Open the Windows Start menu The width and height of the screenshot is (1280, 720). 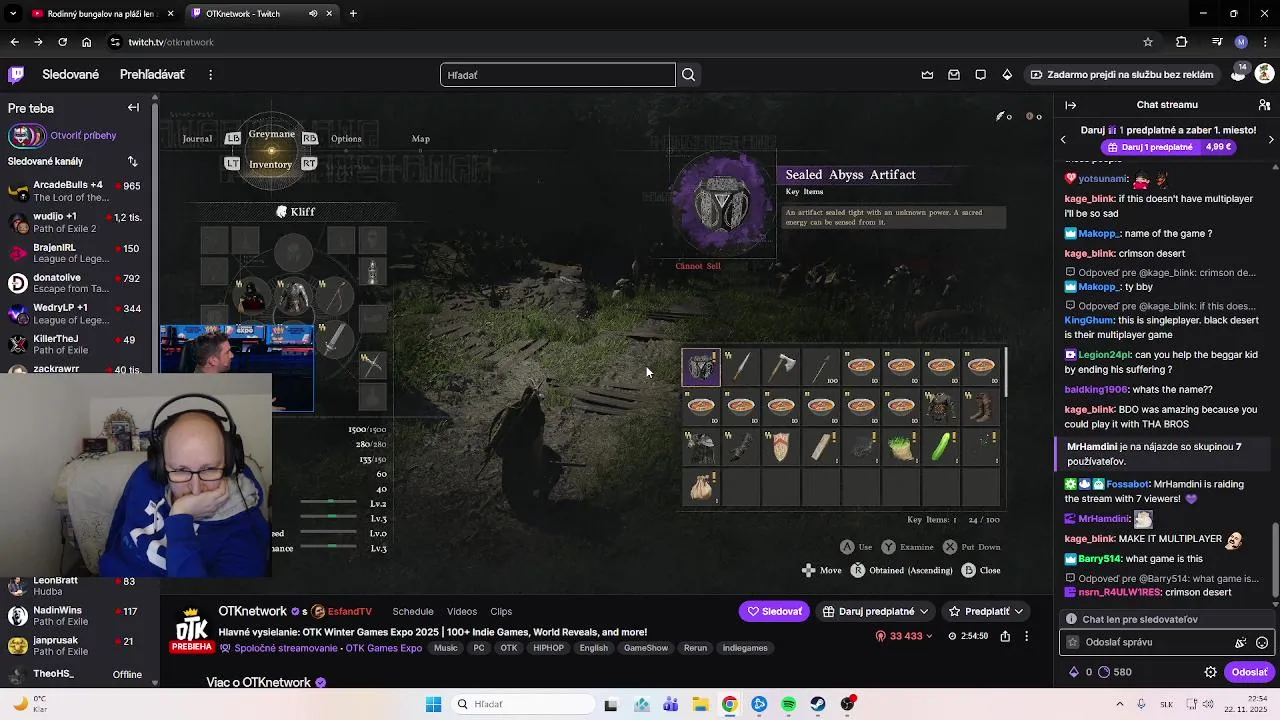pyautogui.click(x=433, y=704)
